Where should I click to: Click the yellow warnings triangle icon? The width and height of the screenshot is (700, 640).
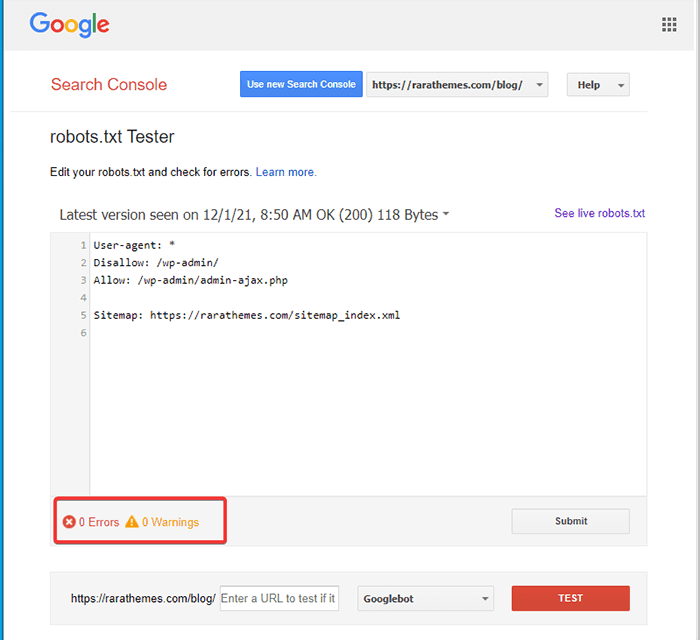(x=132, y=522)
